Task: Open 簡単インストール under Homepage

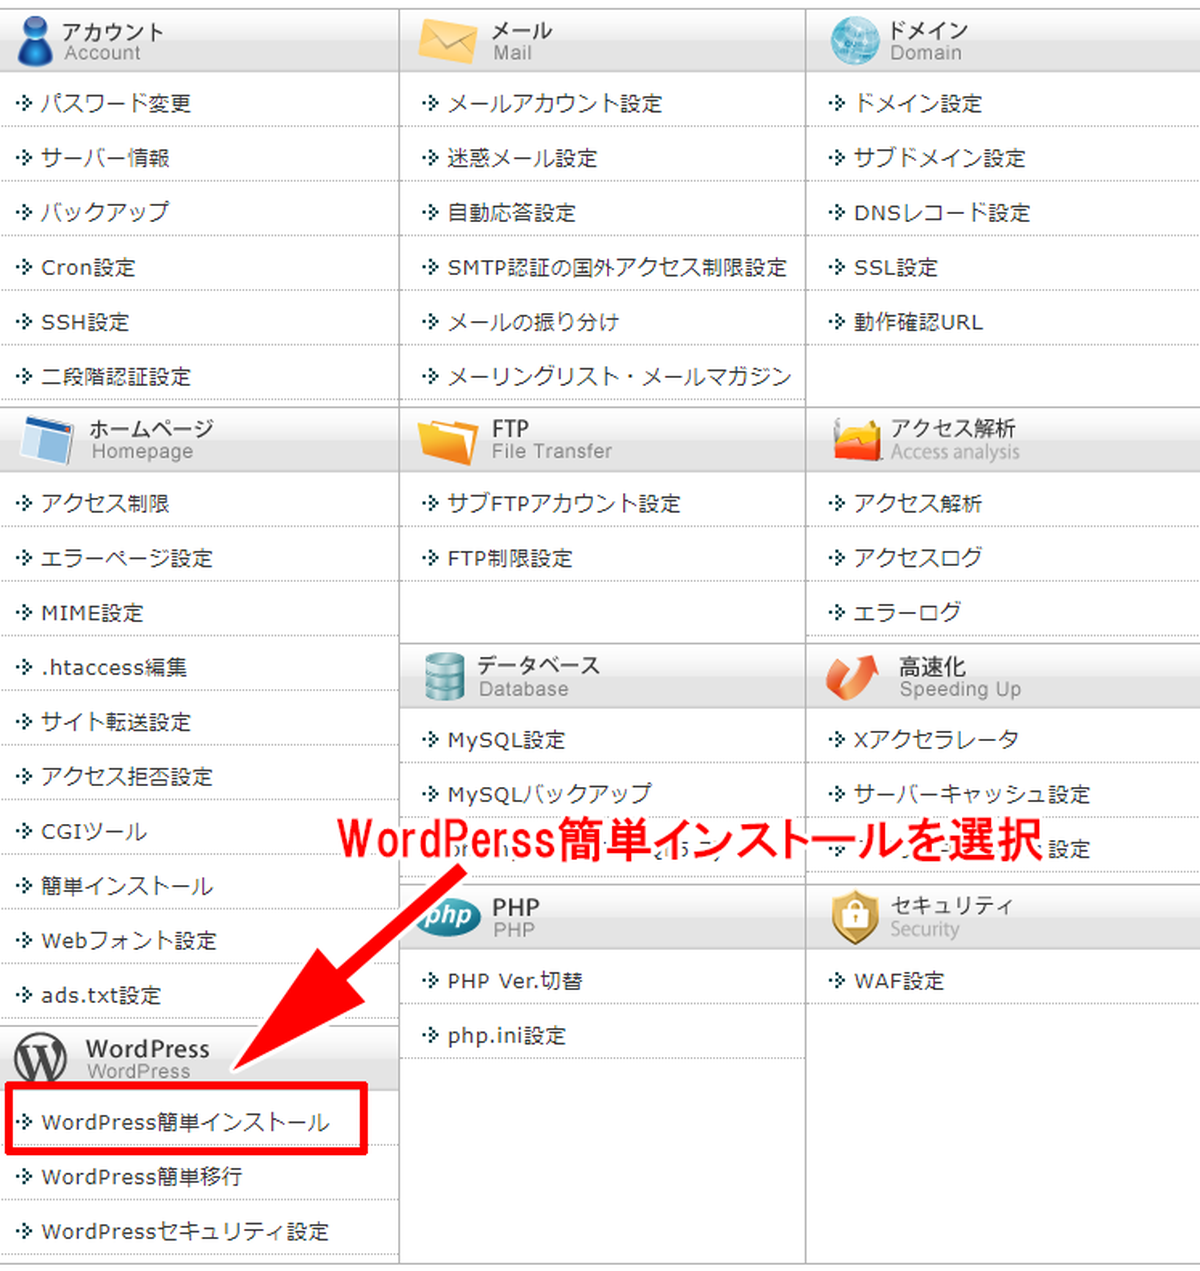Action: (x=127, y=886)
